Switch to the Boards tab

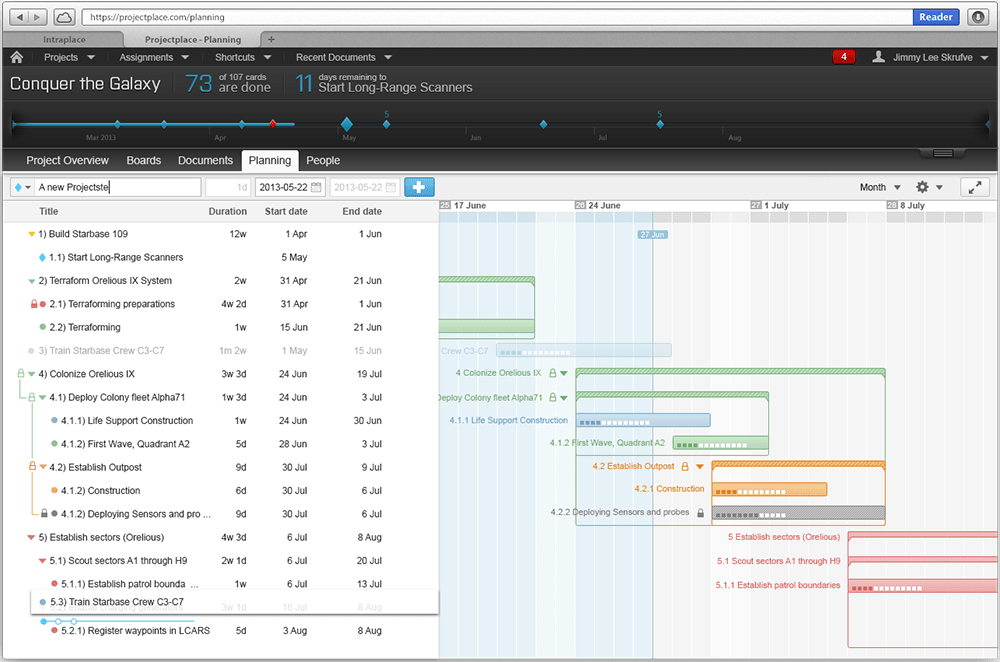(x=143, y=160)
